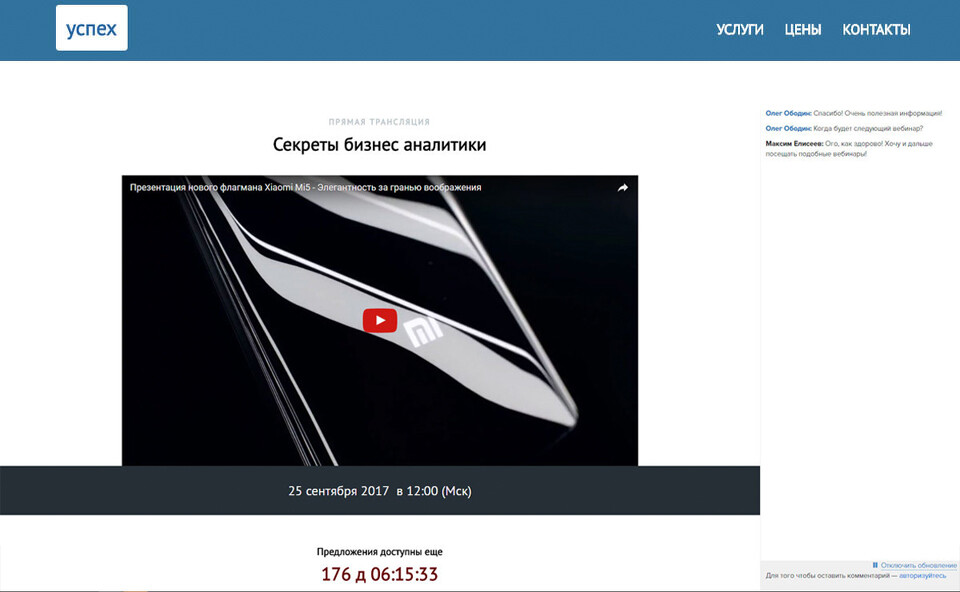Click the countdown timer «176 д 06:15:33»
Viewport: 960px width, 592px height.
pos(380,574)
